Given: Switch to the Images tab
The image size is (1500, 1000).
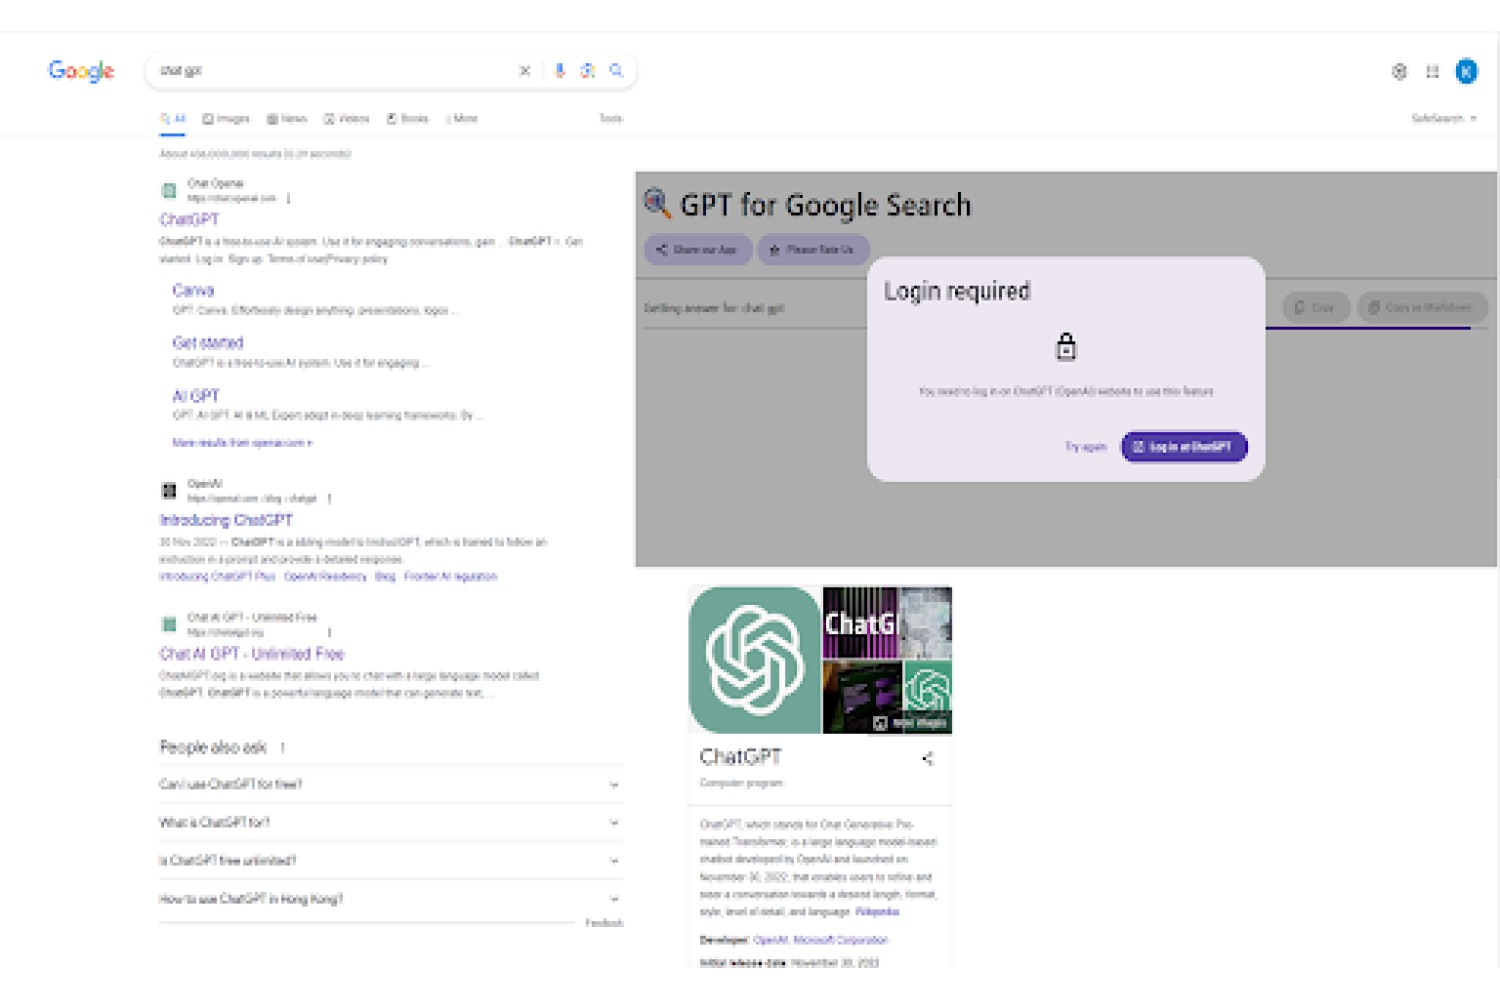Looking at the screenshot, I should click(226, 118).
